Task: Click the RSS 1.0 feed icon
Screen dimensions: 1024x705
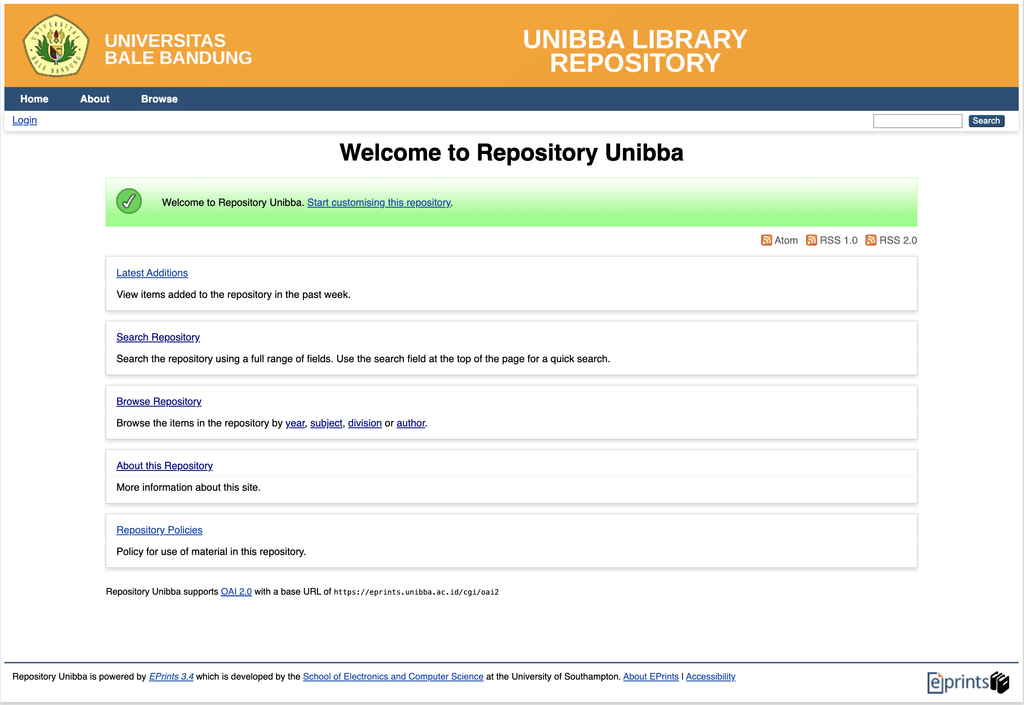Action: click(811, 240)
